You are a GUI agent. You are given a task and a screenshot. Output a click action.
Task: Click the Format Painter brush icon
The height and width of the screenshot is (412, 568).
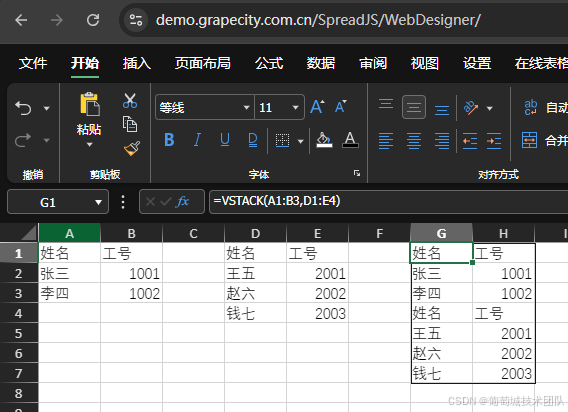click(132, 149)
